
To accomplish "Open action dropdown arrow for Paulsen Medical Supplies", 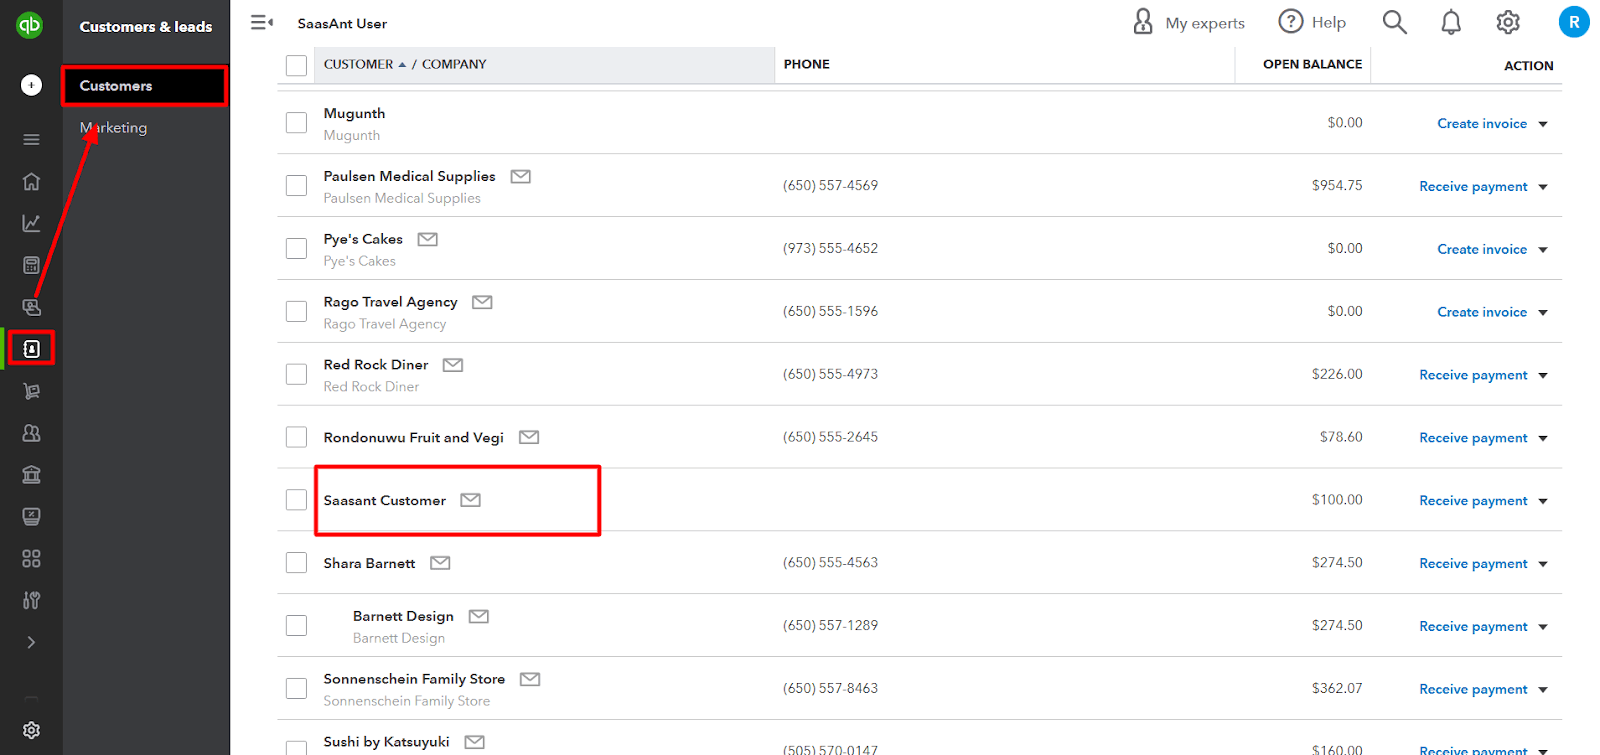I will [x=1543, y=187].
